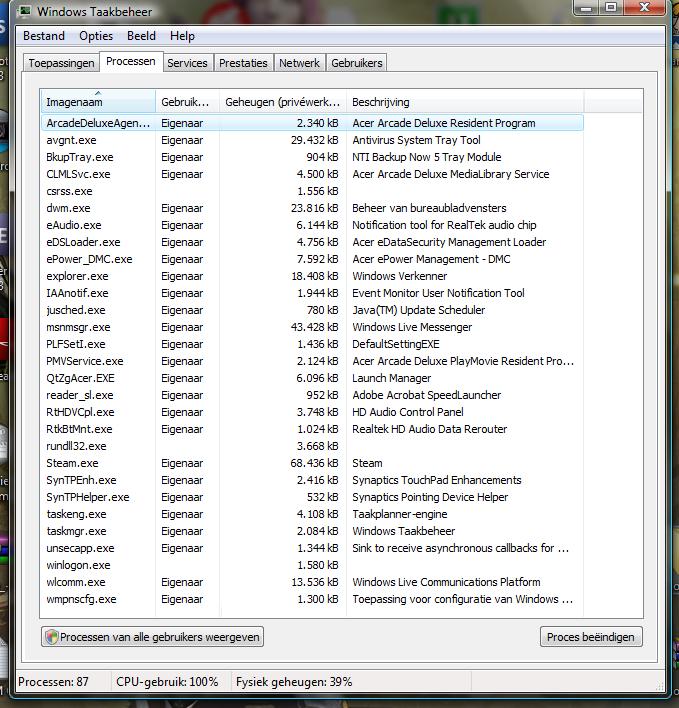Select the QtZgAcer.EXE process
Image resolution: width=679 pixels, height=708 pixels.
click(x=312, y=378)
